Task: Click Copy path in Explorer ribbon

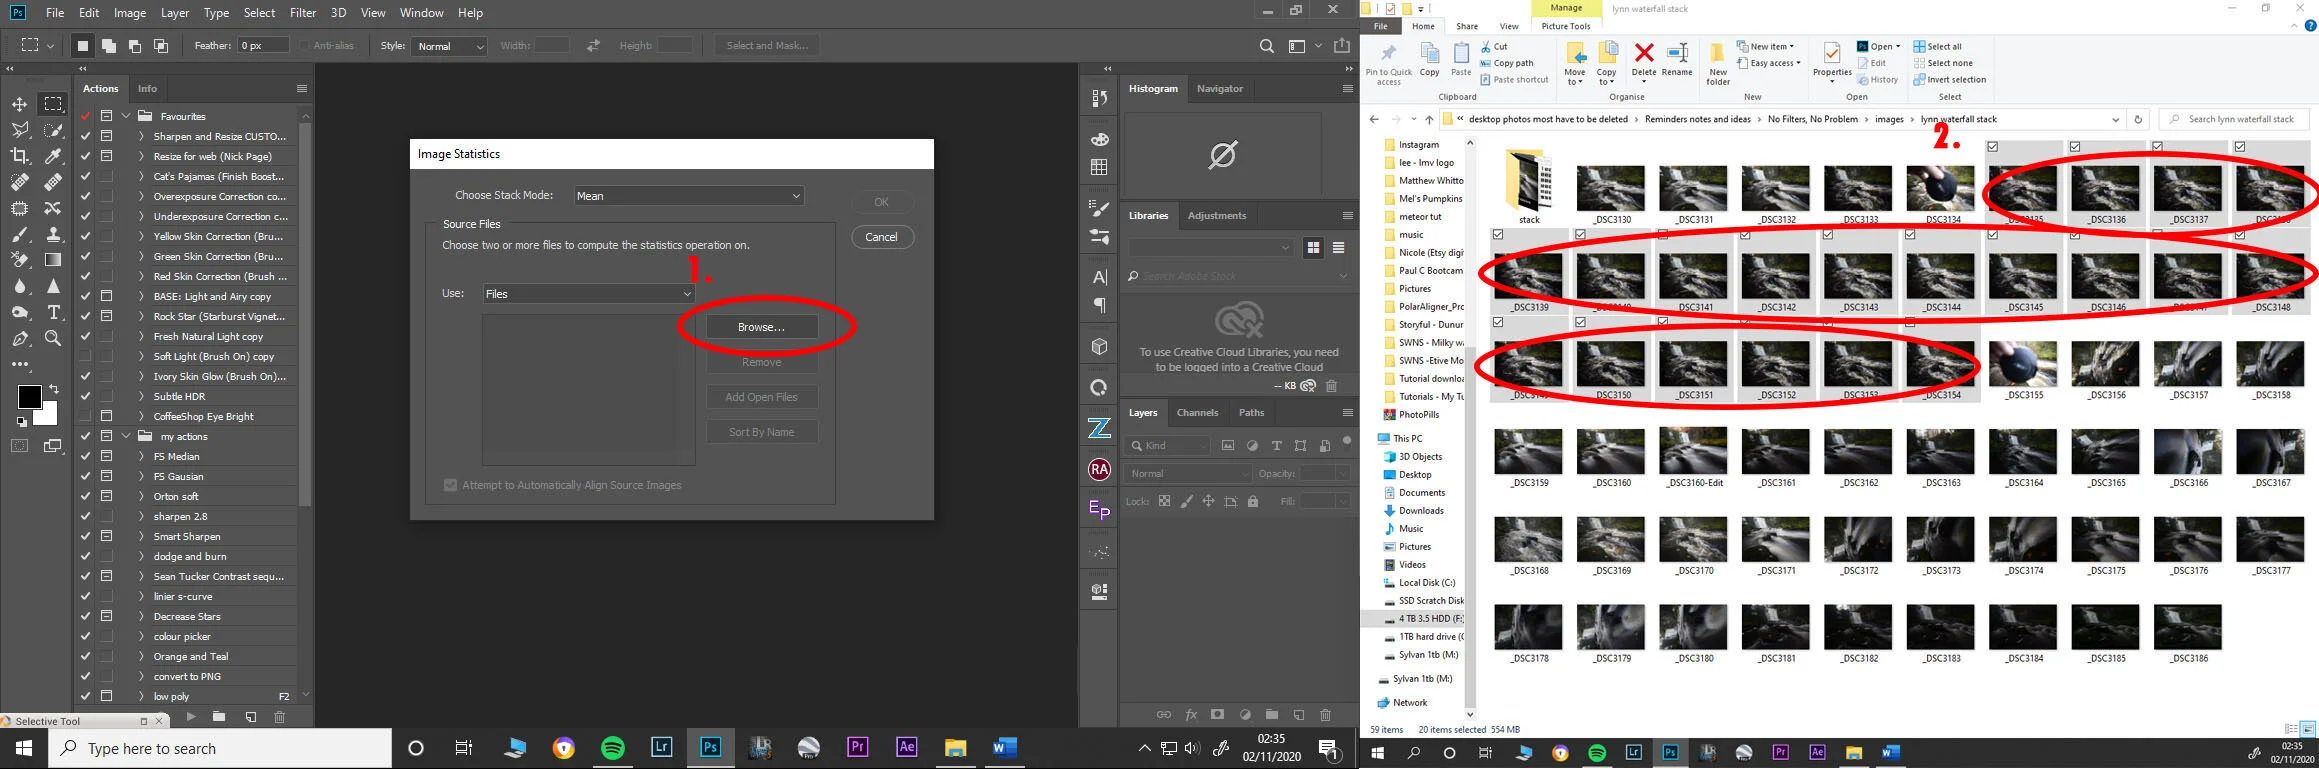Action: point(1507,63)
